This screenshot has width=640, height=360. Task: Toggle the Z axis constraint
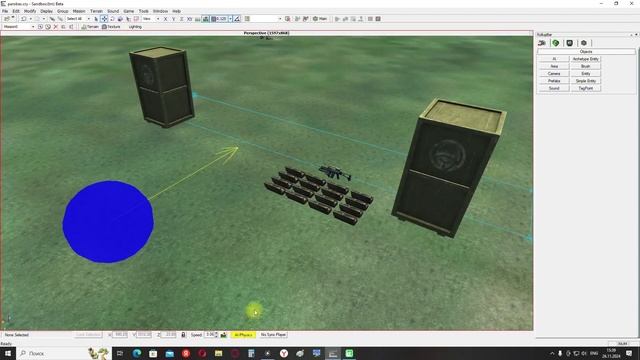pyautogui.click(x=182, y=19)
